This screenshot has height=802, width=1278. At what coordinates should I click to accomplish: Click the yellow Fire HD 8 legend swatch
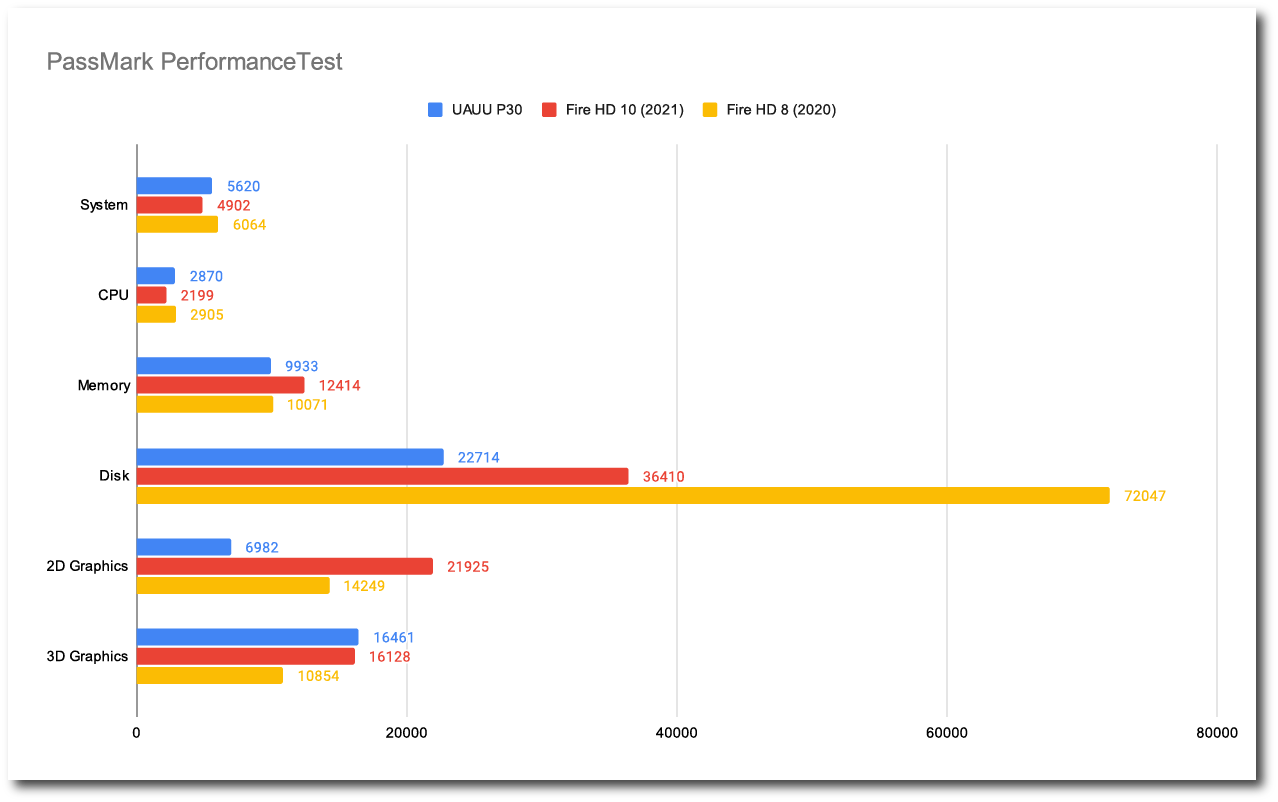tap(710, 110)
